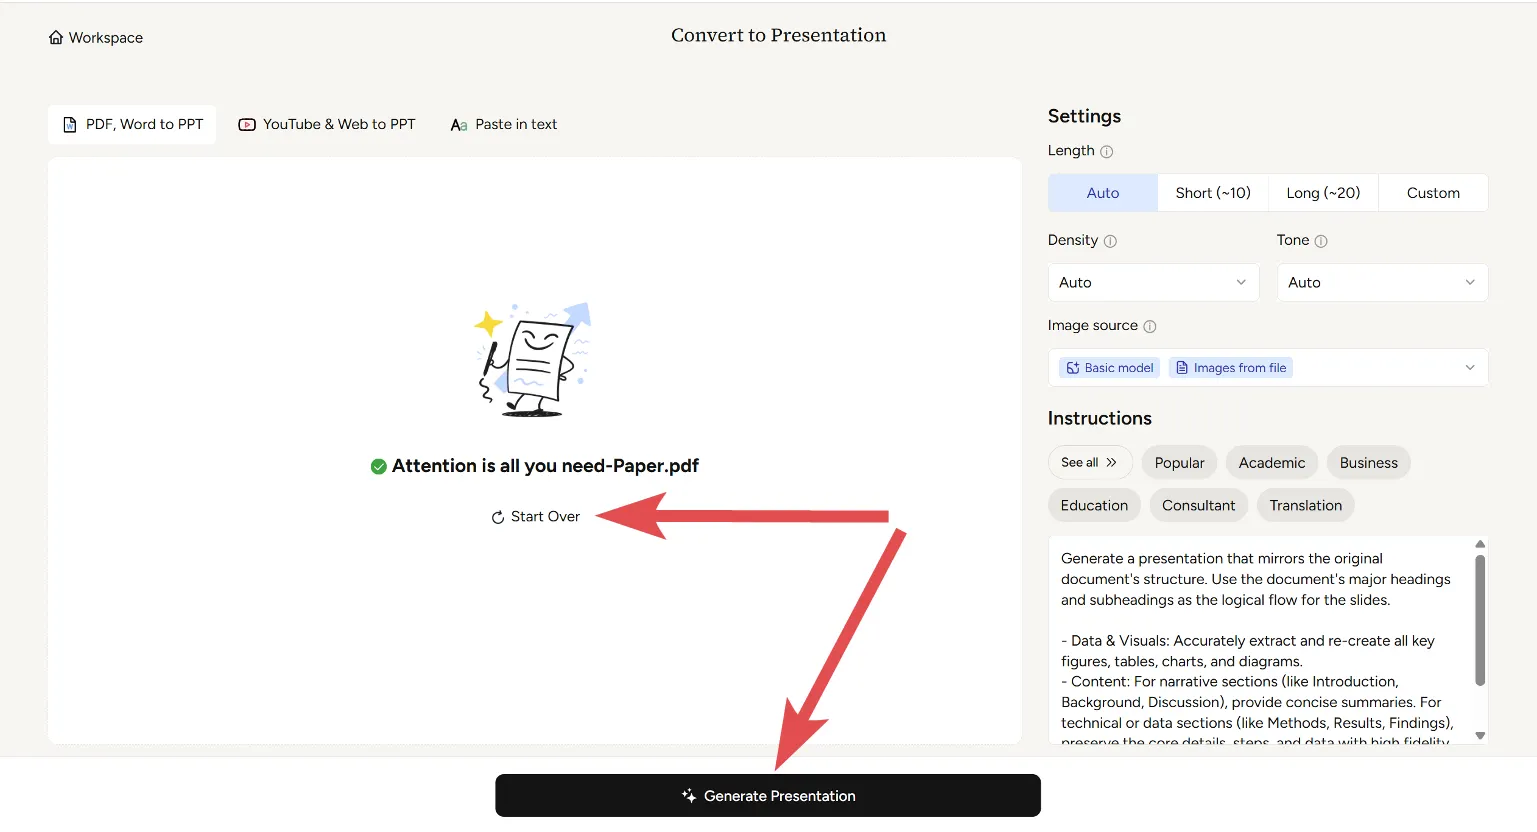Select the Academic instruction preset
Viewport: 1537px width, 832px height.
(x=1271, y=463)
